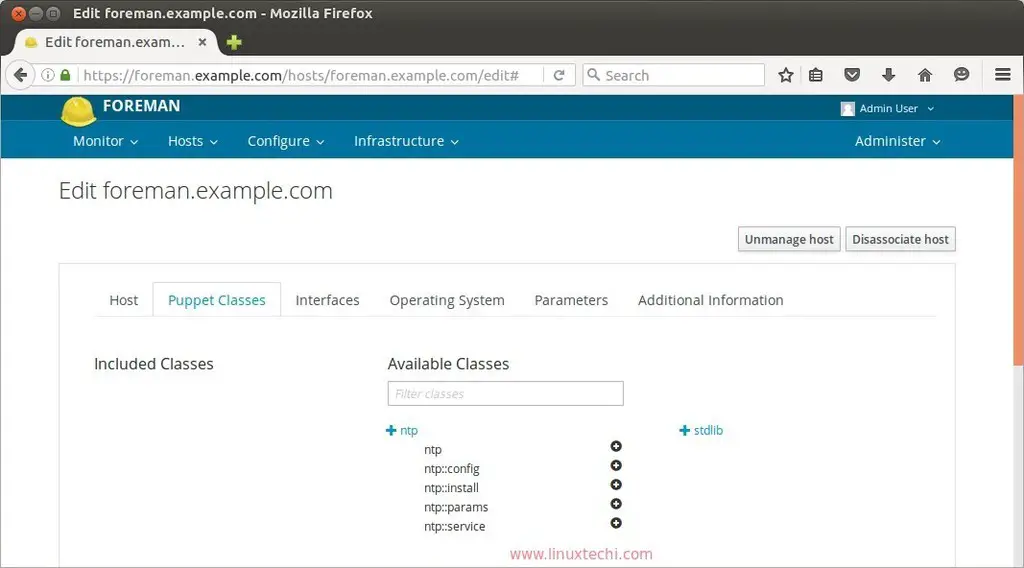This screenshot has width=1024, height=568.
Task: Switch to the Interfaces tab
Action: tap(327, 300)
